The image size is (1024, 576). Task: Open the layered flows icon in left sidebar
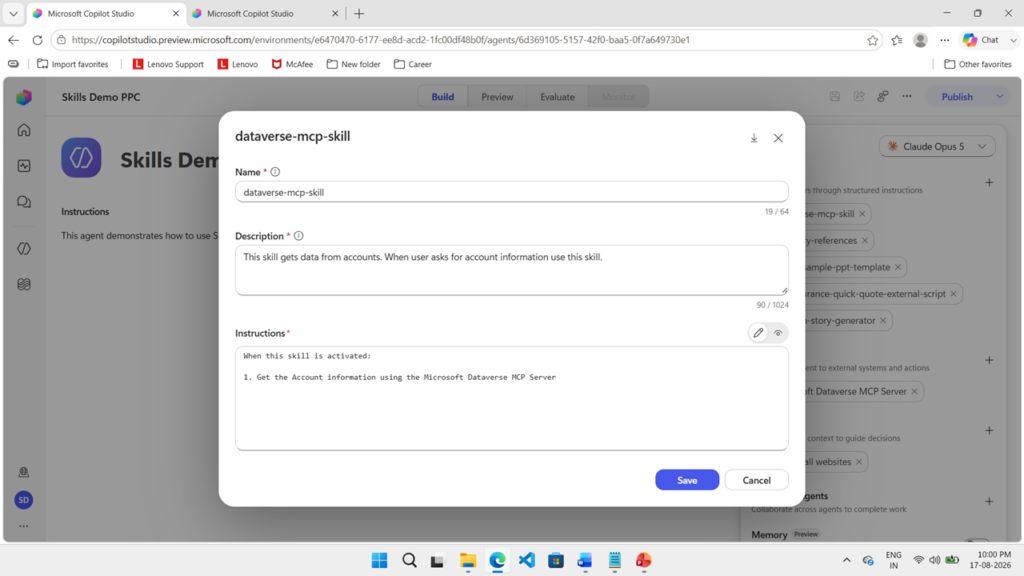pos(24,284)
